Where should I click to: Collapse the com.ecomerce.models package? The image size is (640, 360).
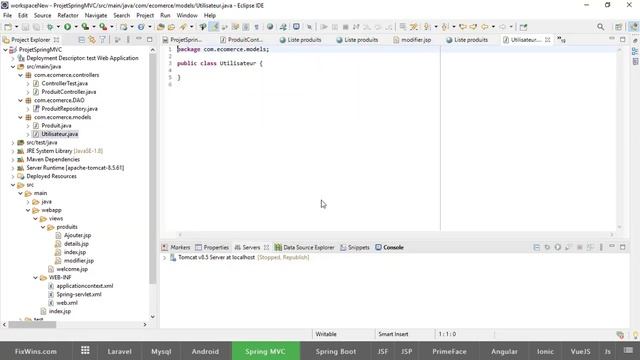coord(20,117)
